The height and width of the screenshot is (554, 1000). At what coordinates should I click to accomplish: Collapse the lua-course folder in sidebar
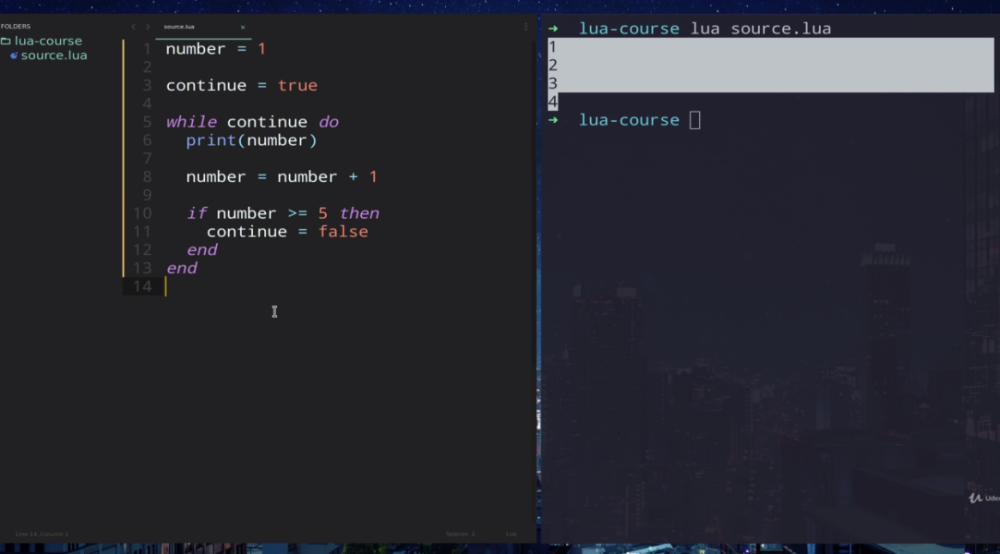coord(47,41)
